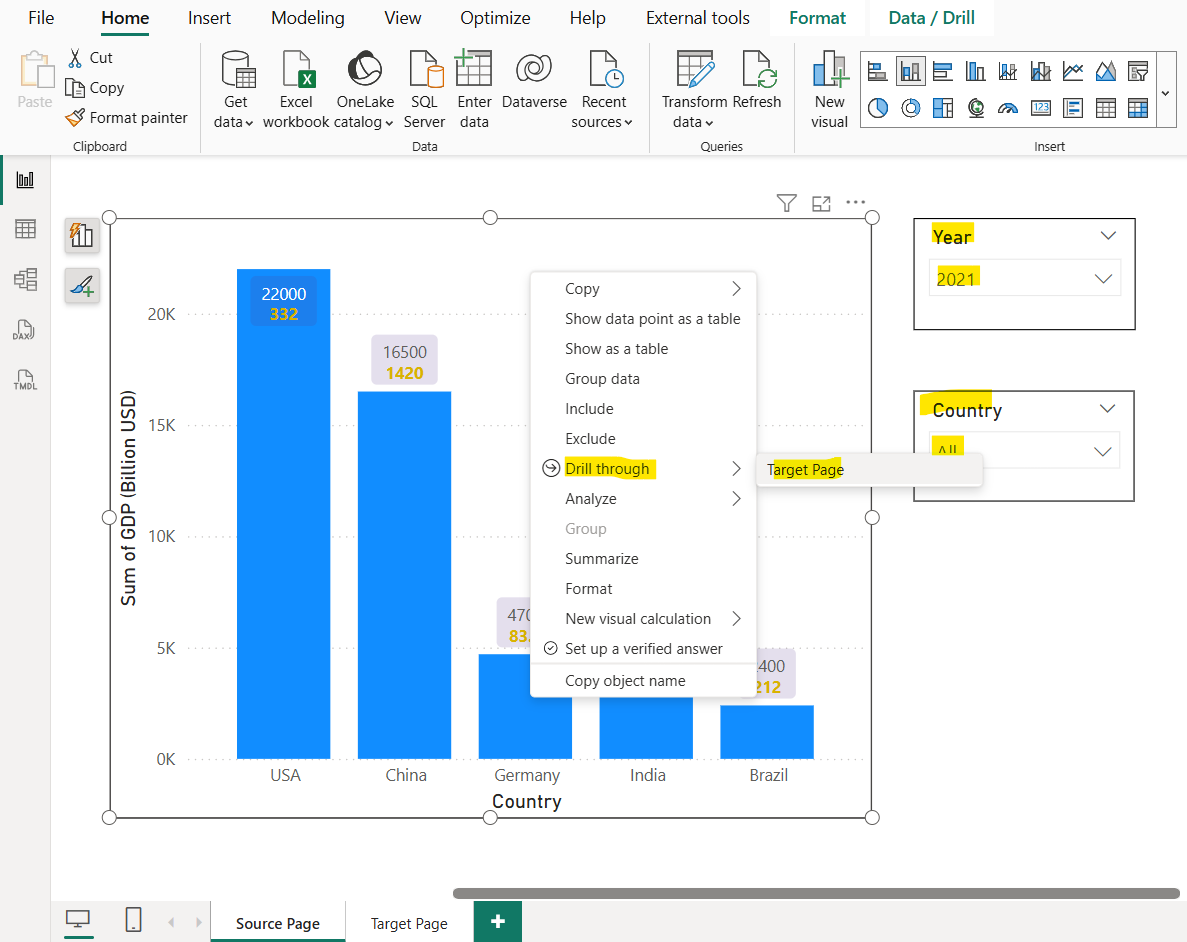Insert a Pie chart visual
The width and height of the screenshot is (1187, 942).
tap(877, 108)
